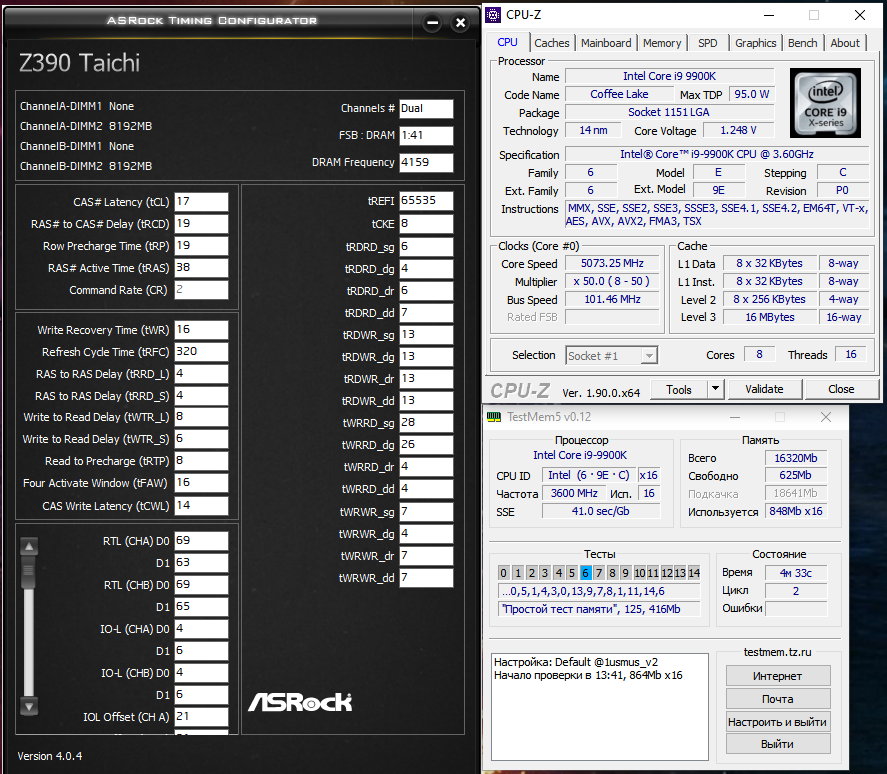887x774 pixels.
Task: Click the Почта button in TestMem5
Action: [778, 699]
